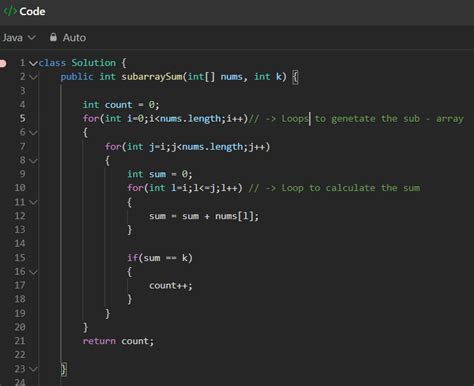Click line number 15 in the gutter
474x386 pixels.
pos(20,257)
